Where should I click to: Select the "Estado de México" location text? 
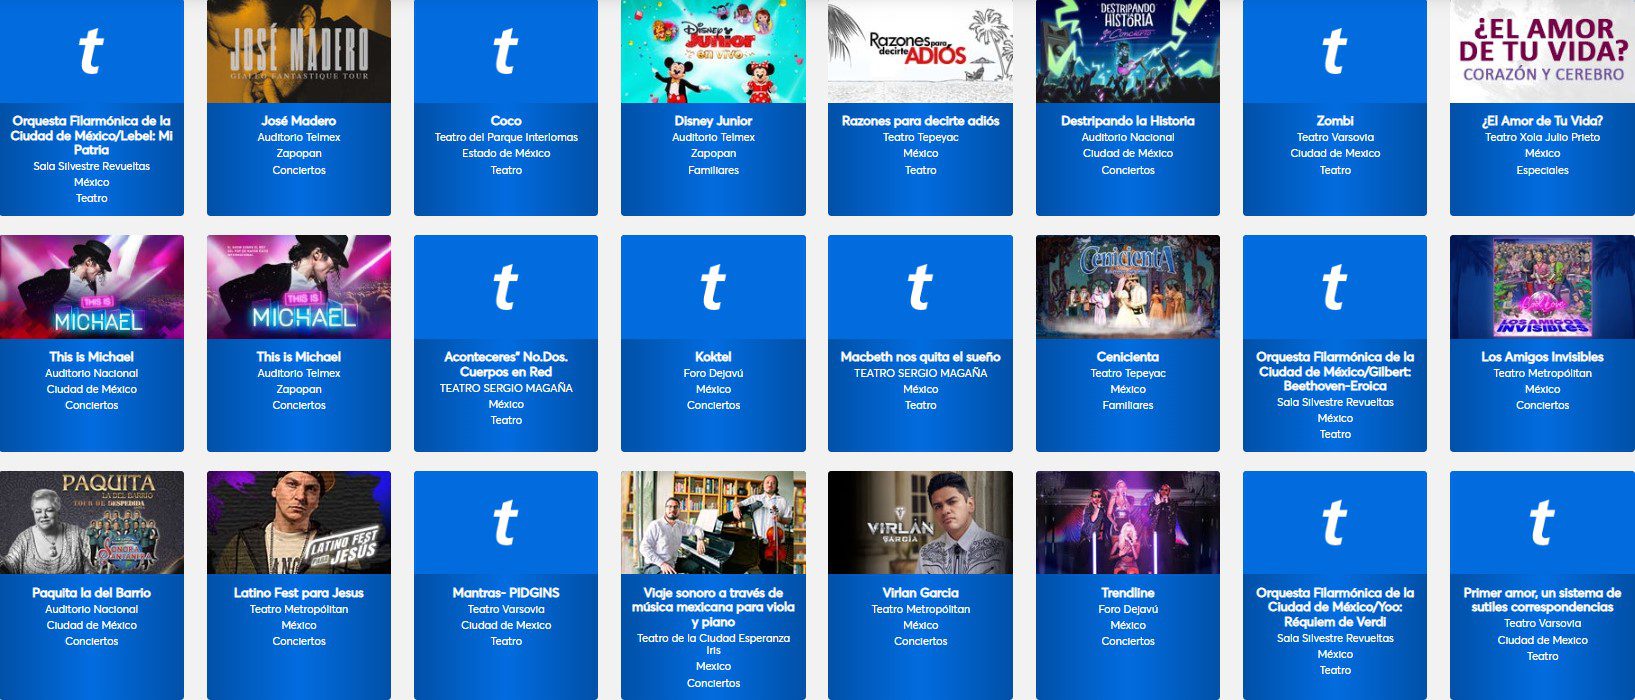tap(506, 154)
